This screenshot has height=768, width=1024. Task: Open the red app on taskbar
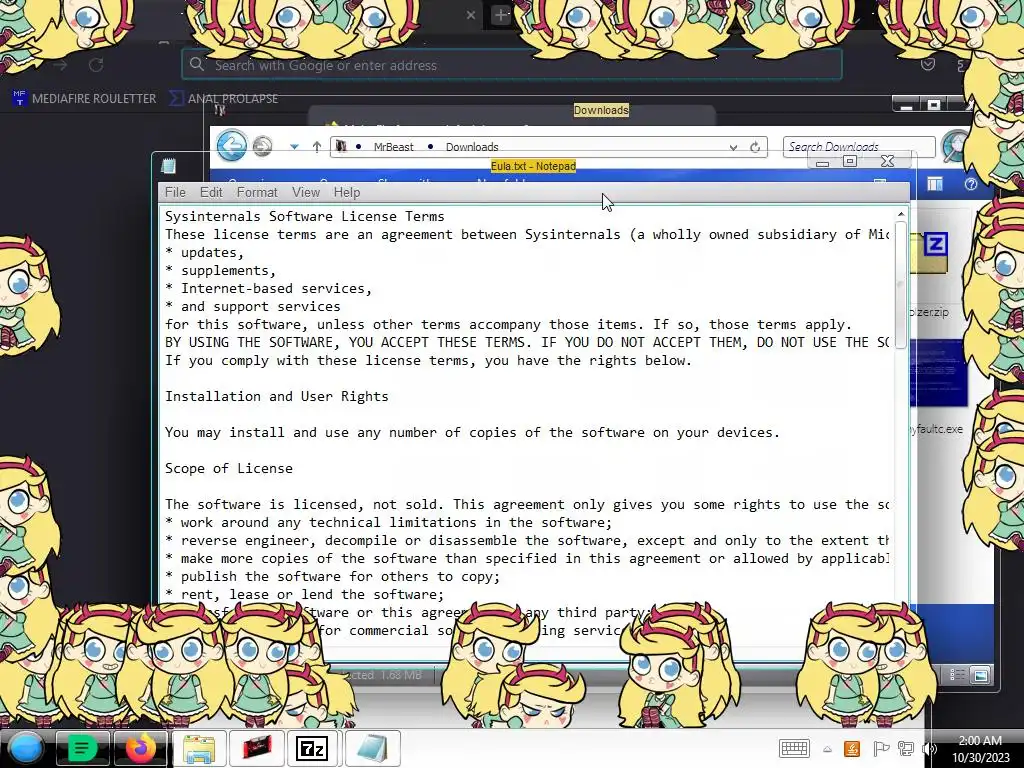tap(257, 748)
